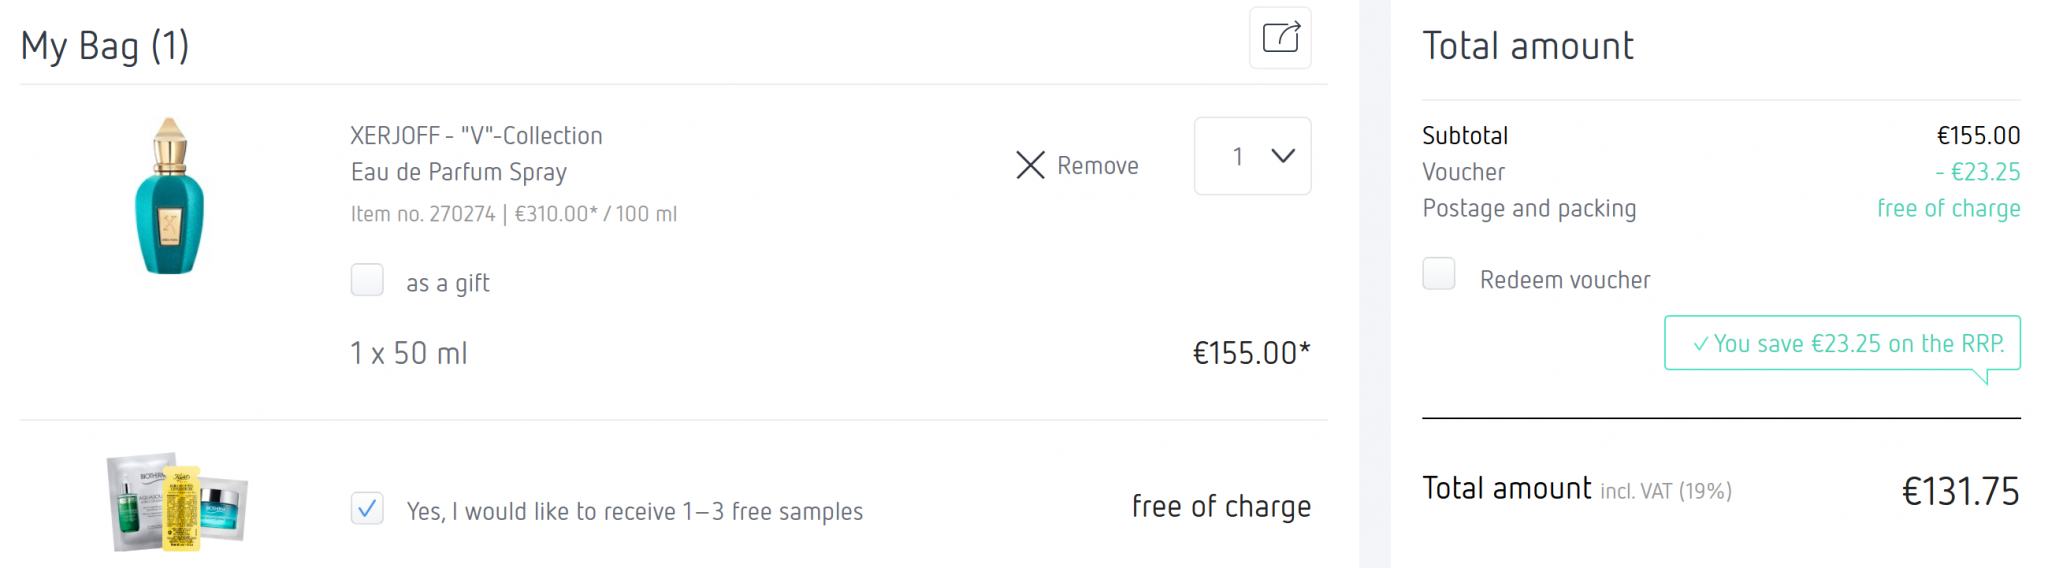Click the Eau de Parfum Spray name
Viewport: 2048px width, 568px height.
click(458, 172)
